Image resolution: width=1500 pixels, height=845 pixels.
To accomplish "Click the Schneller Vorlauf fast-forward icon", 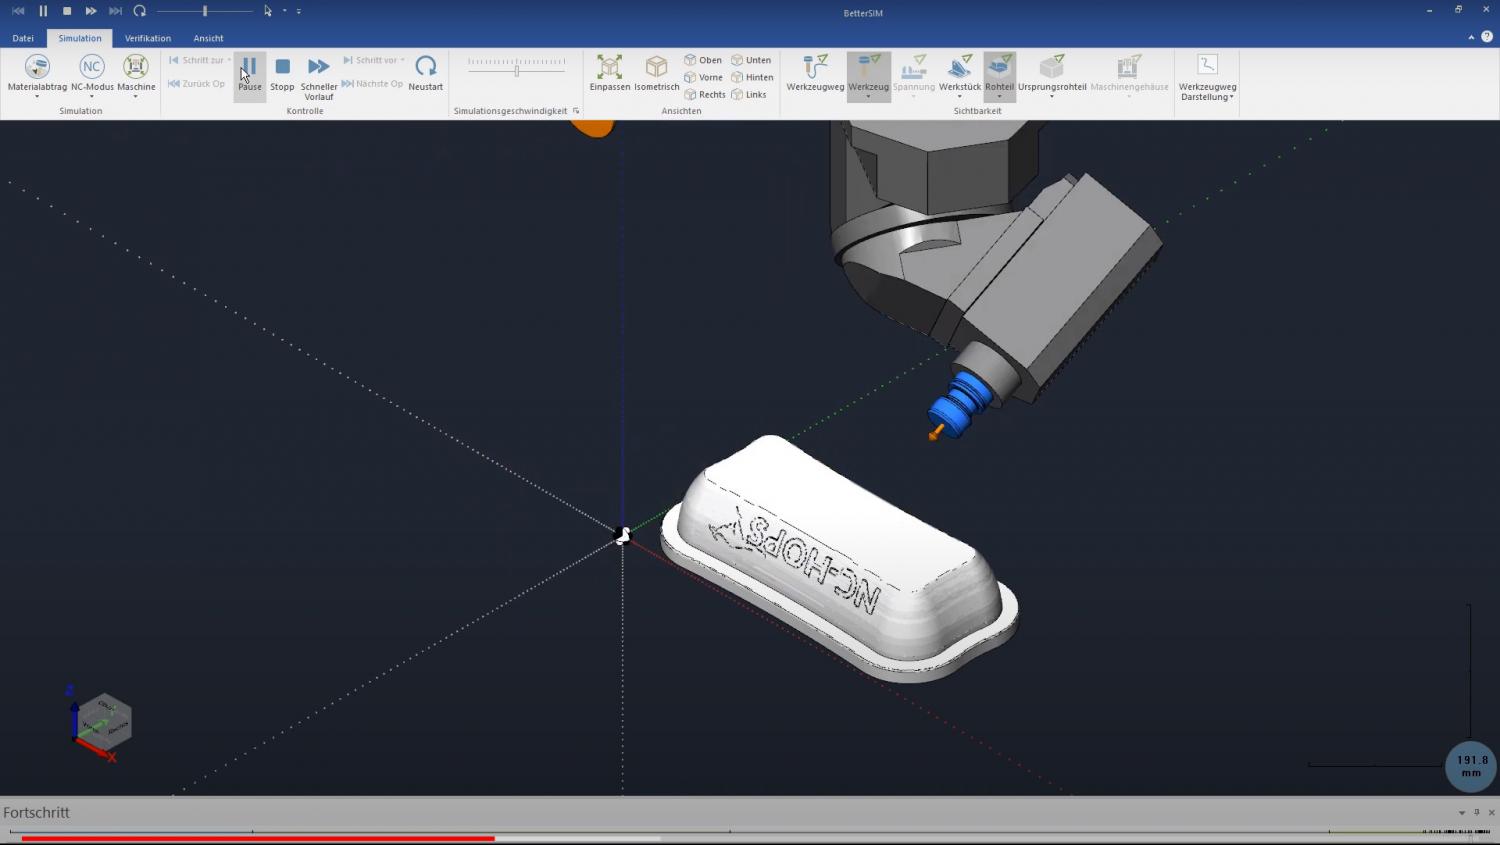I will [318, 66].
